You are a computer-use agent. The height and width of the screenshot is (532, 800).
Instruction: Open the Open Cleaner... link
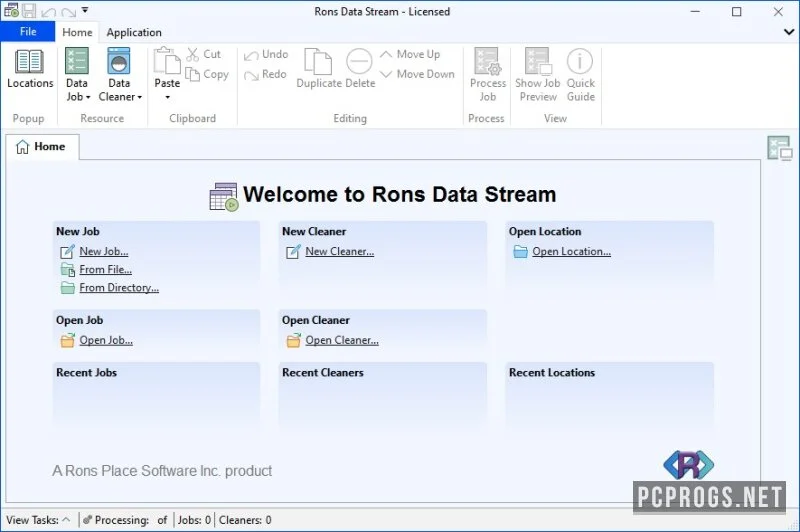click(342, 340)
